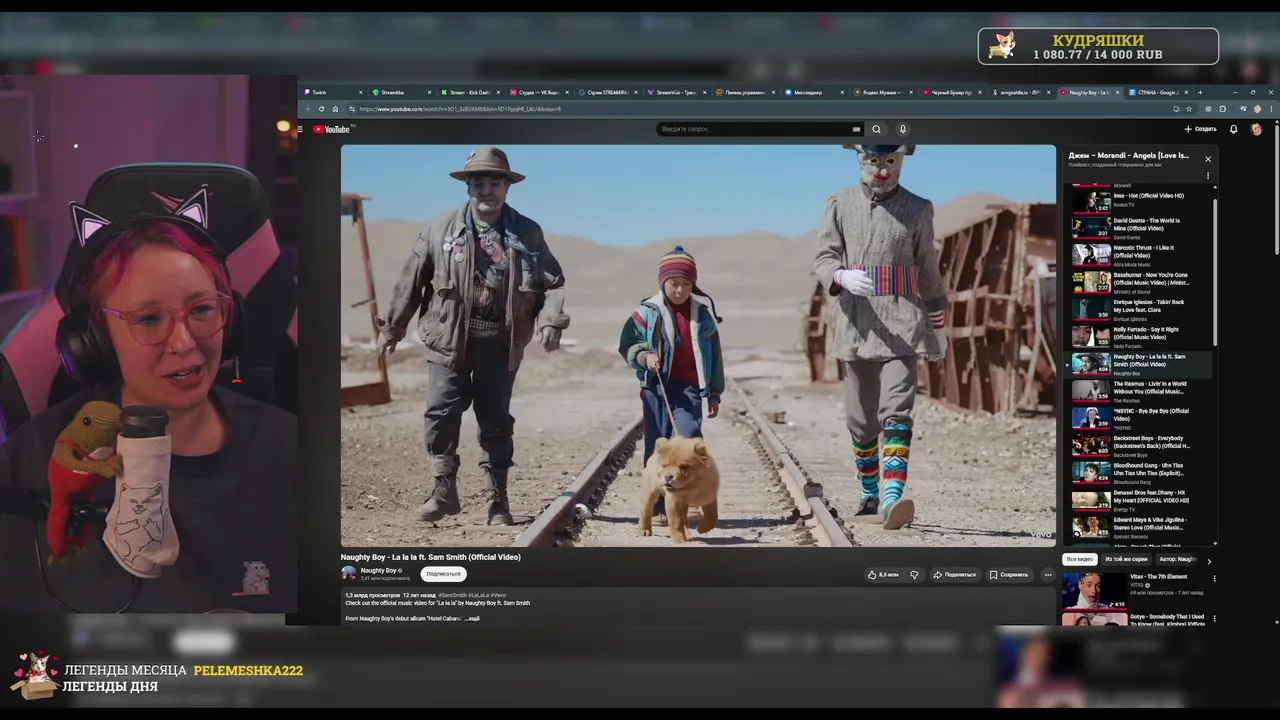Click Поделиться share button

tap(954, 575)
